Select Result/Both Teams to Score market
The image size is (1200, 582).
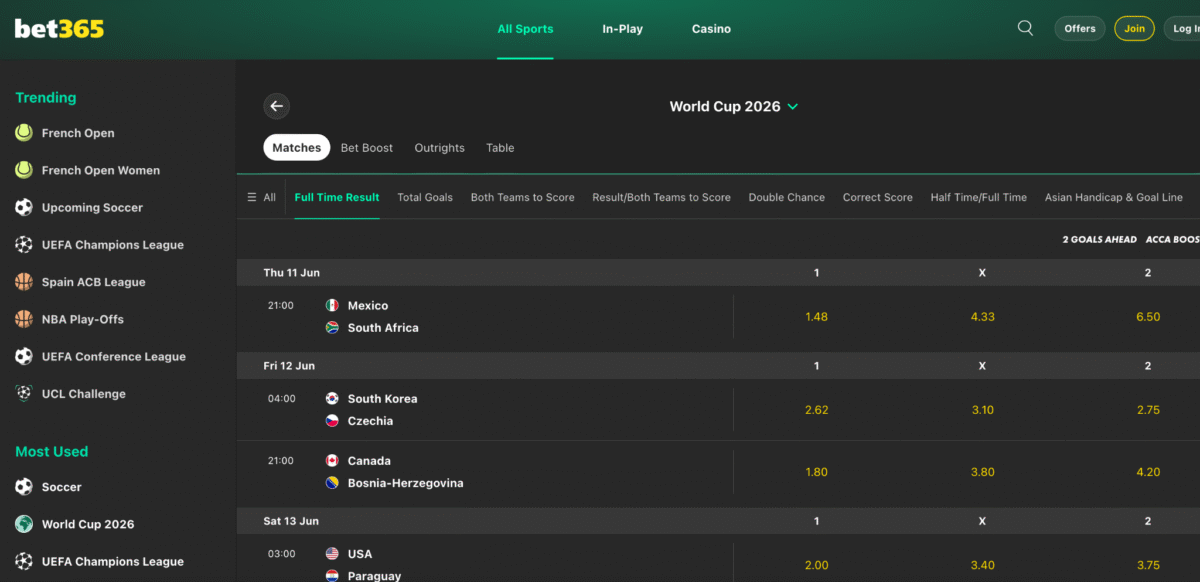point(661,197)
